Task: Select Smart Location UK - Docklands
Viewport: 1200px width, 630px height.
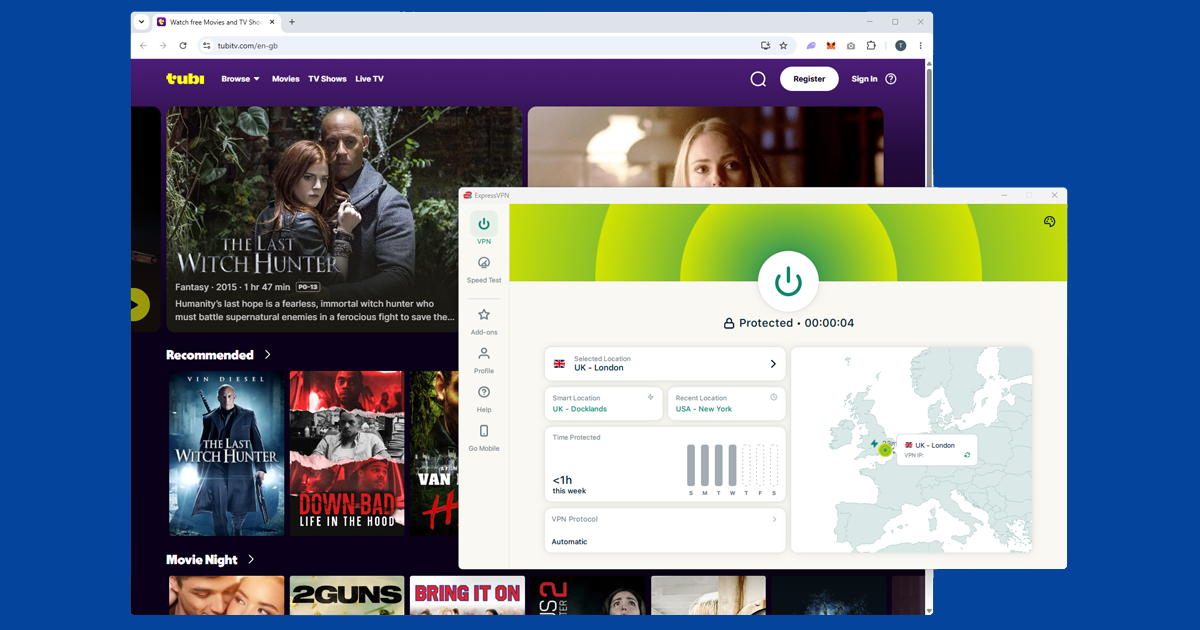Action: (x=603, y=404)
